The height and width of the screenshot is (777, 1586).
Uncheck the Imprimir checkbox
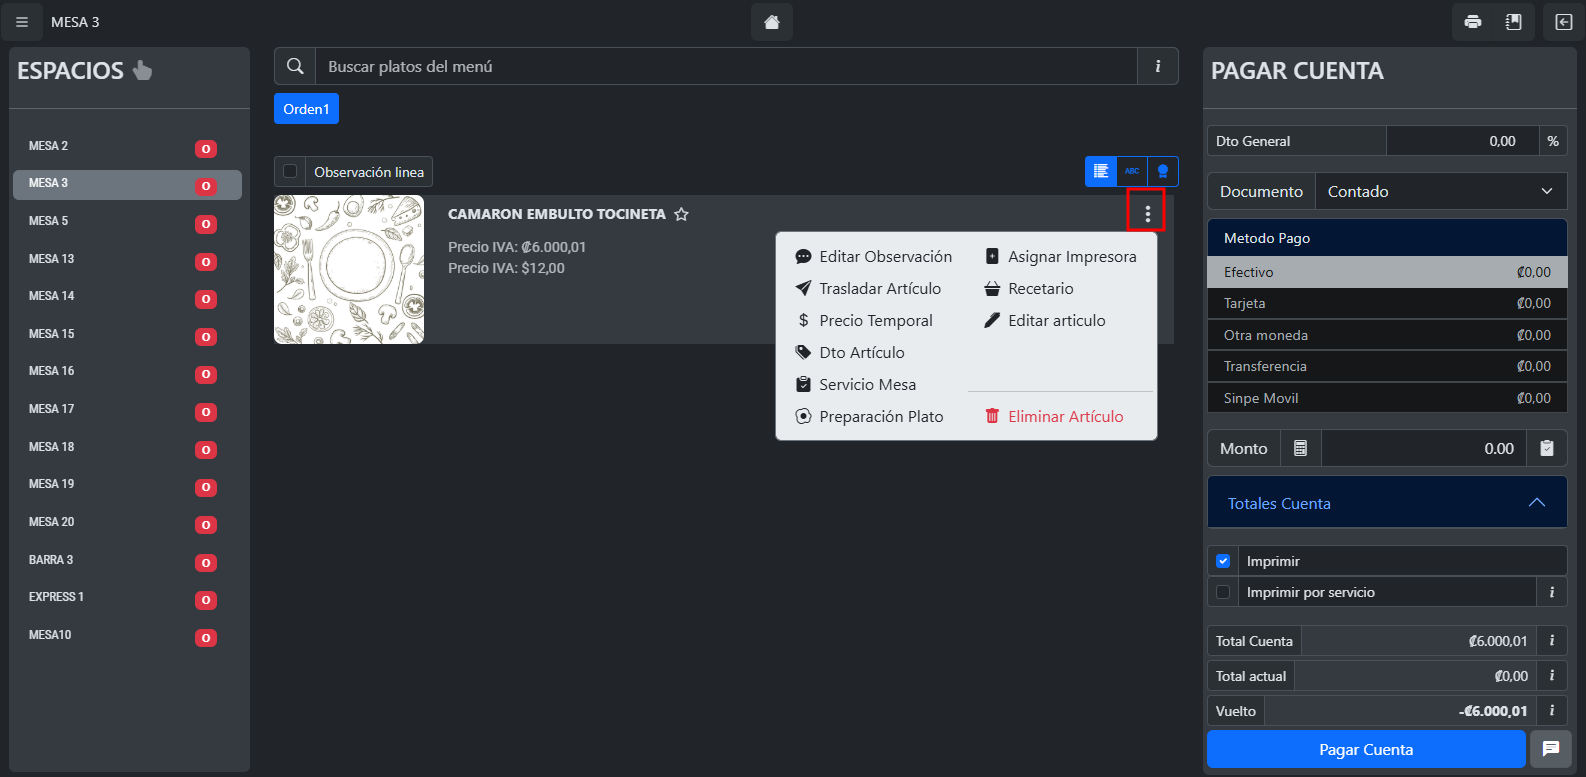point(1222,561)
